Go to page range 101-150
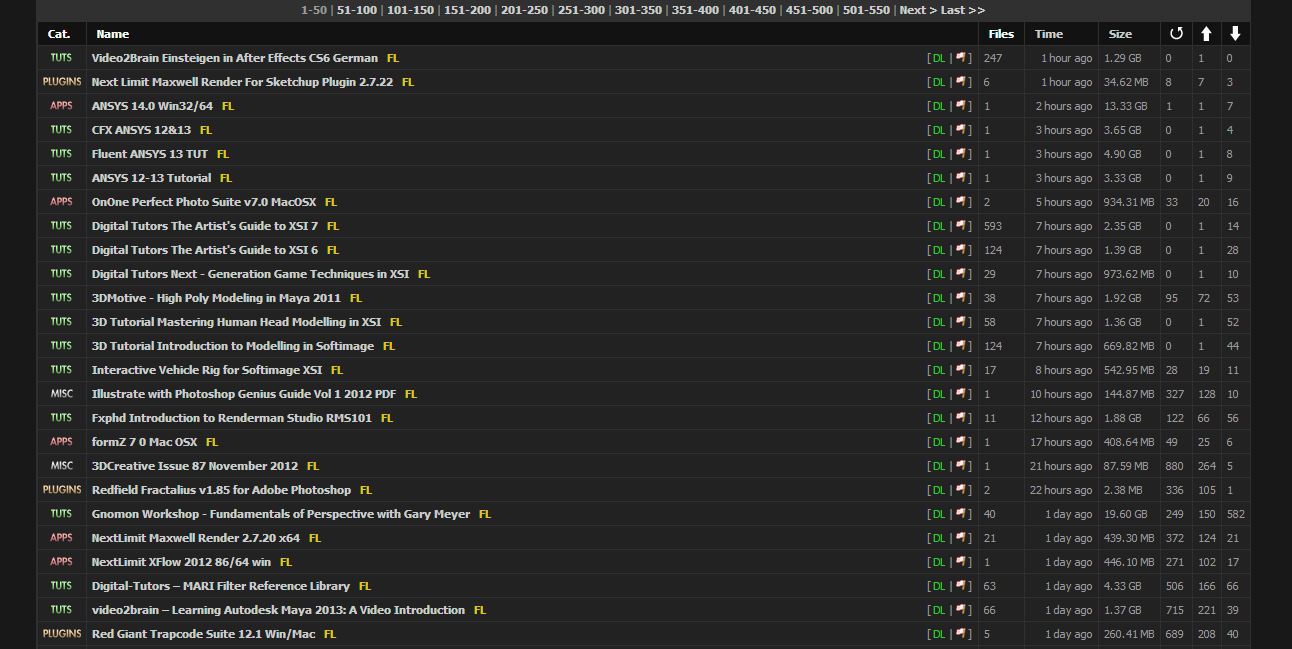This screenshot has width=1292, height=649. [411, 10]
